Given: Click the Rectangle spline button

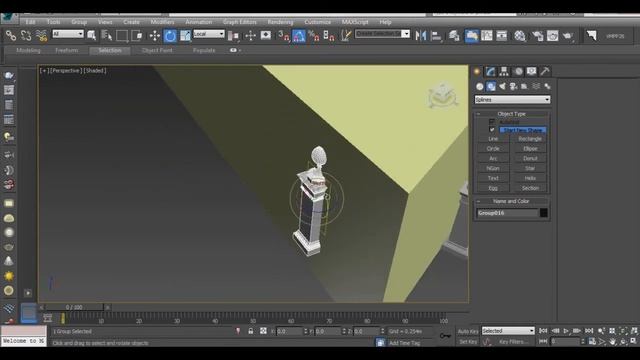Looking at the screenshot, I should point(530,139).
